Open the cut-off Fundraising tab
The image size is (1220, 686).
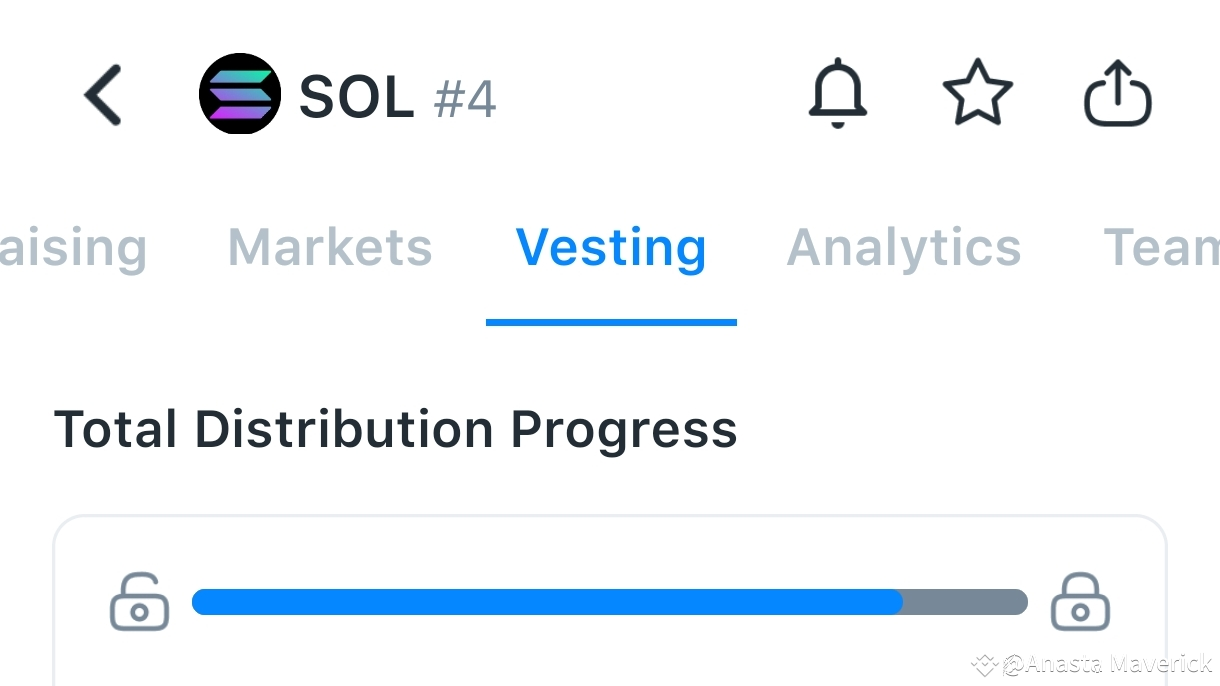73,248
